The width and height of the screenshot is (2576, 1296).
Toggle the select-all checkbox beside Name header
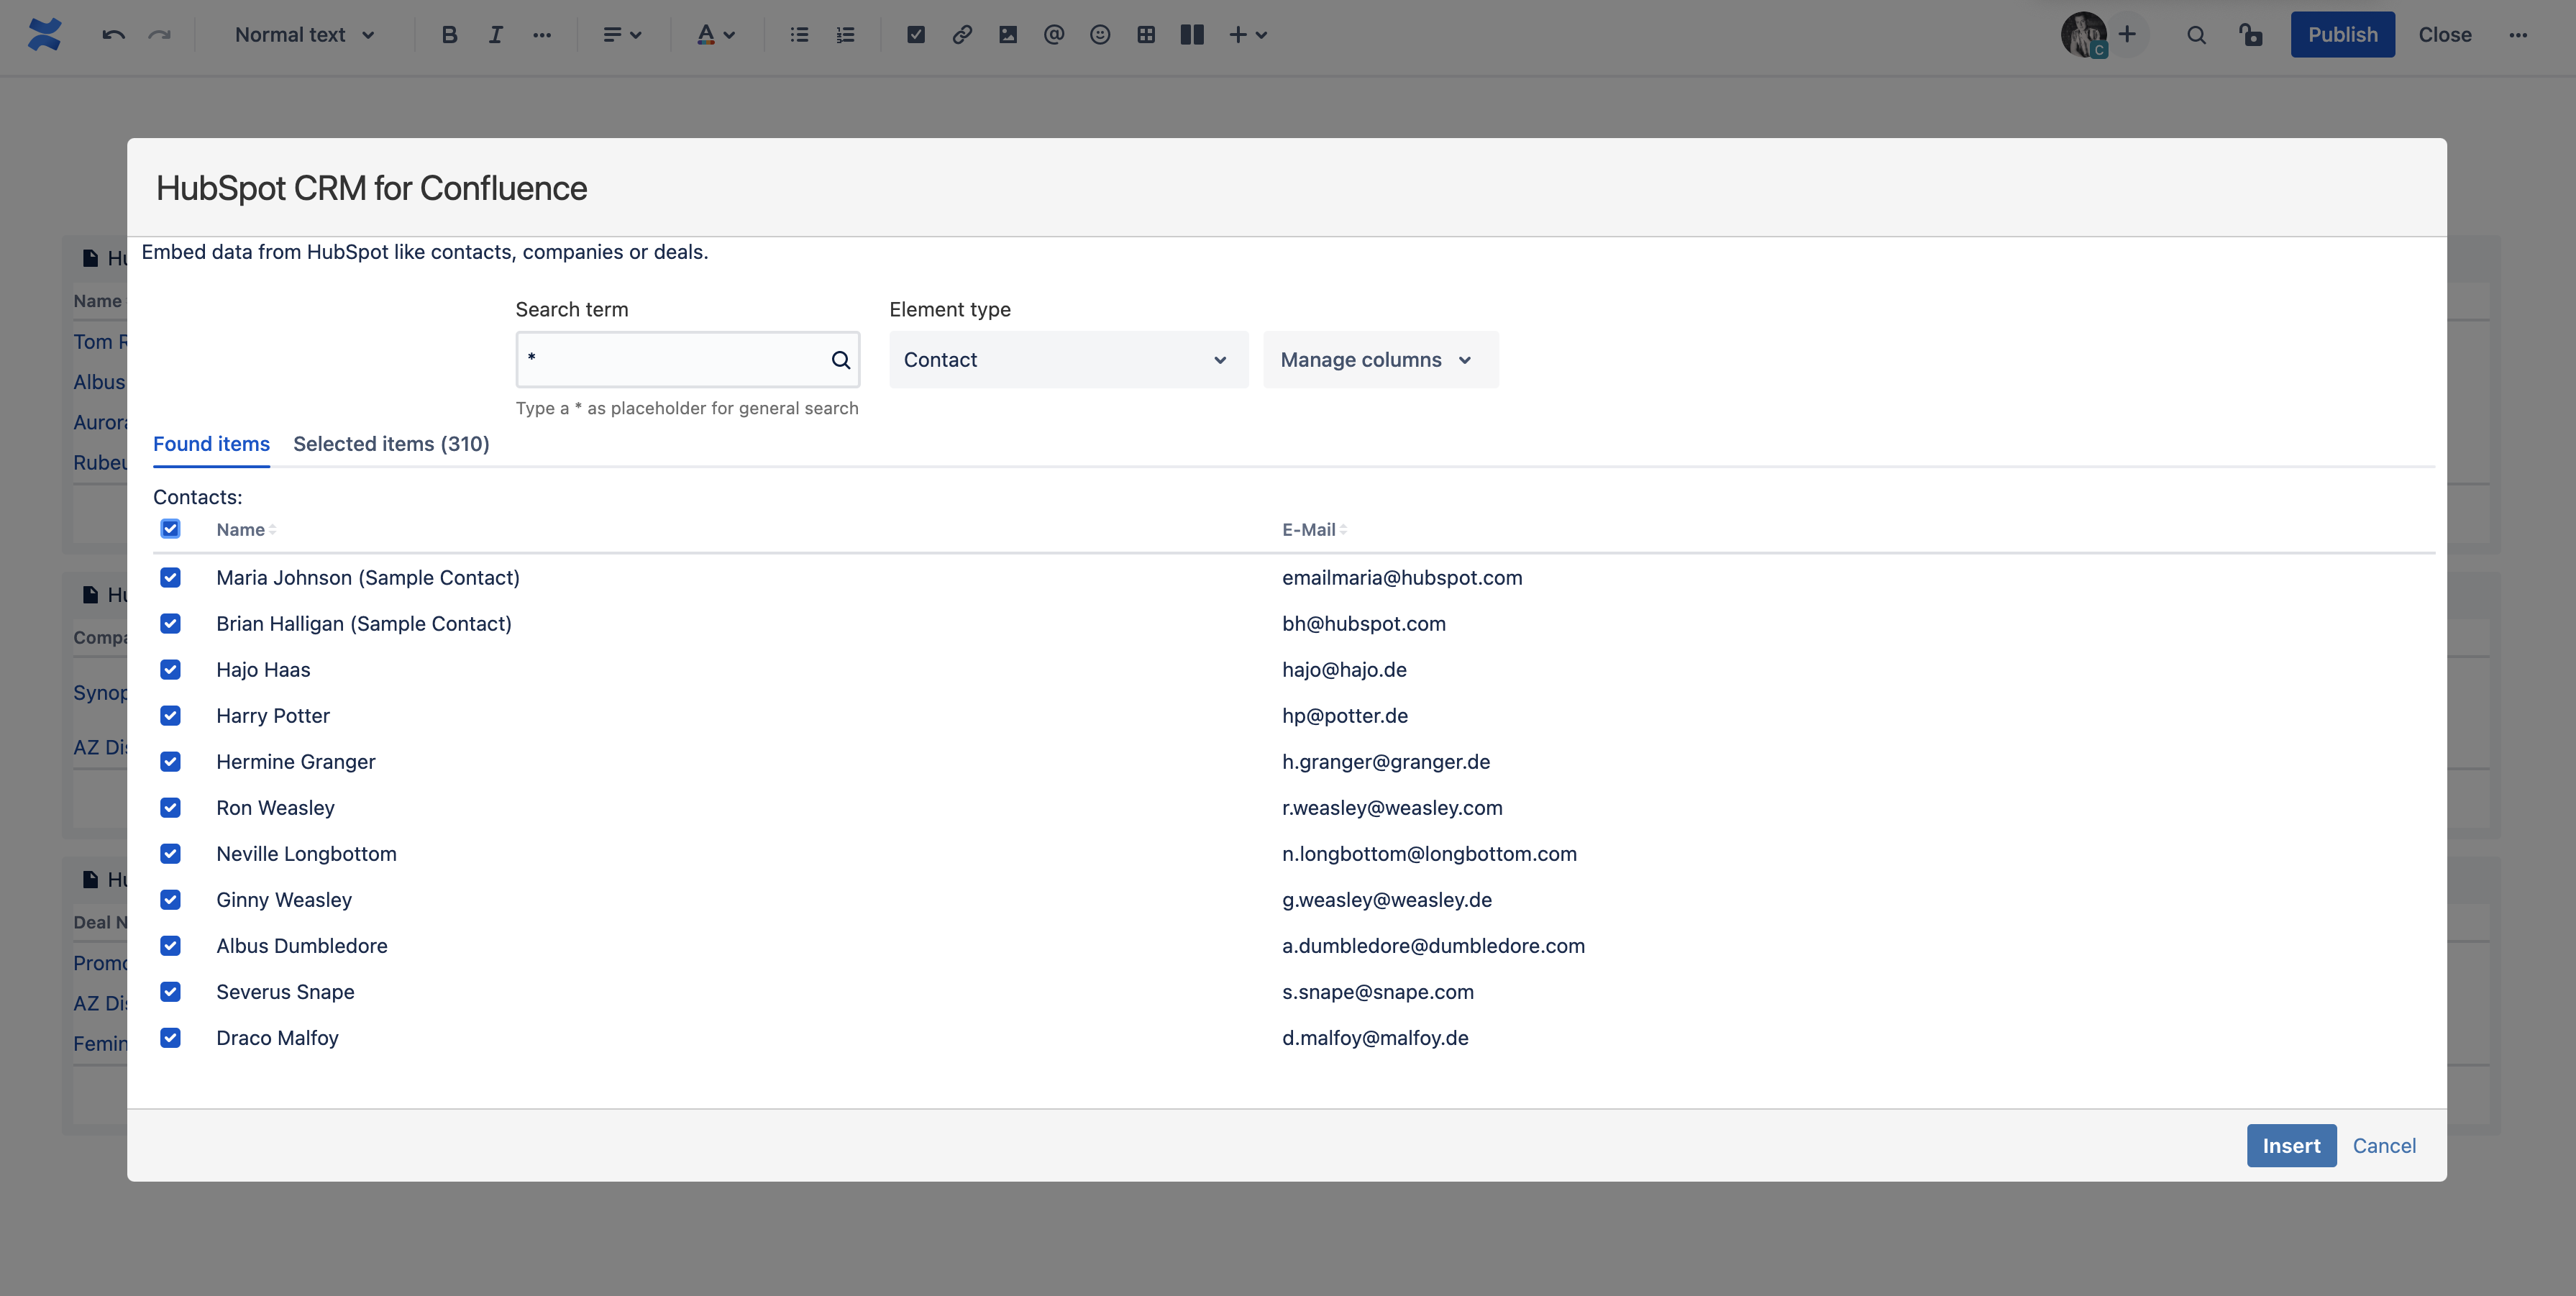point(171,529)
